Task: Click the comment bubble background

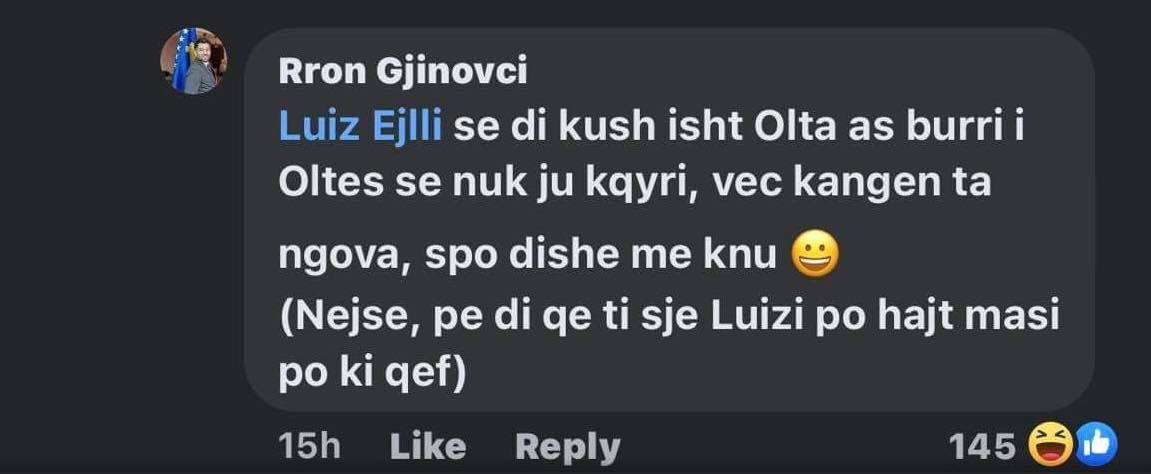Action: tap(668, 220)
